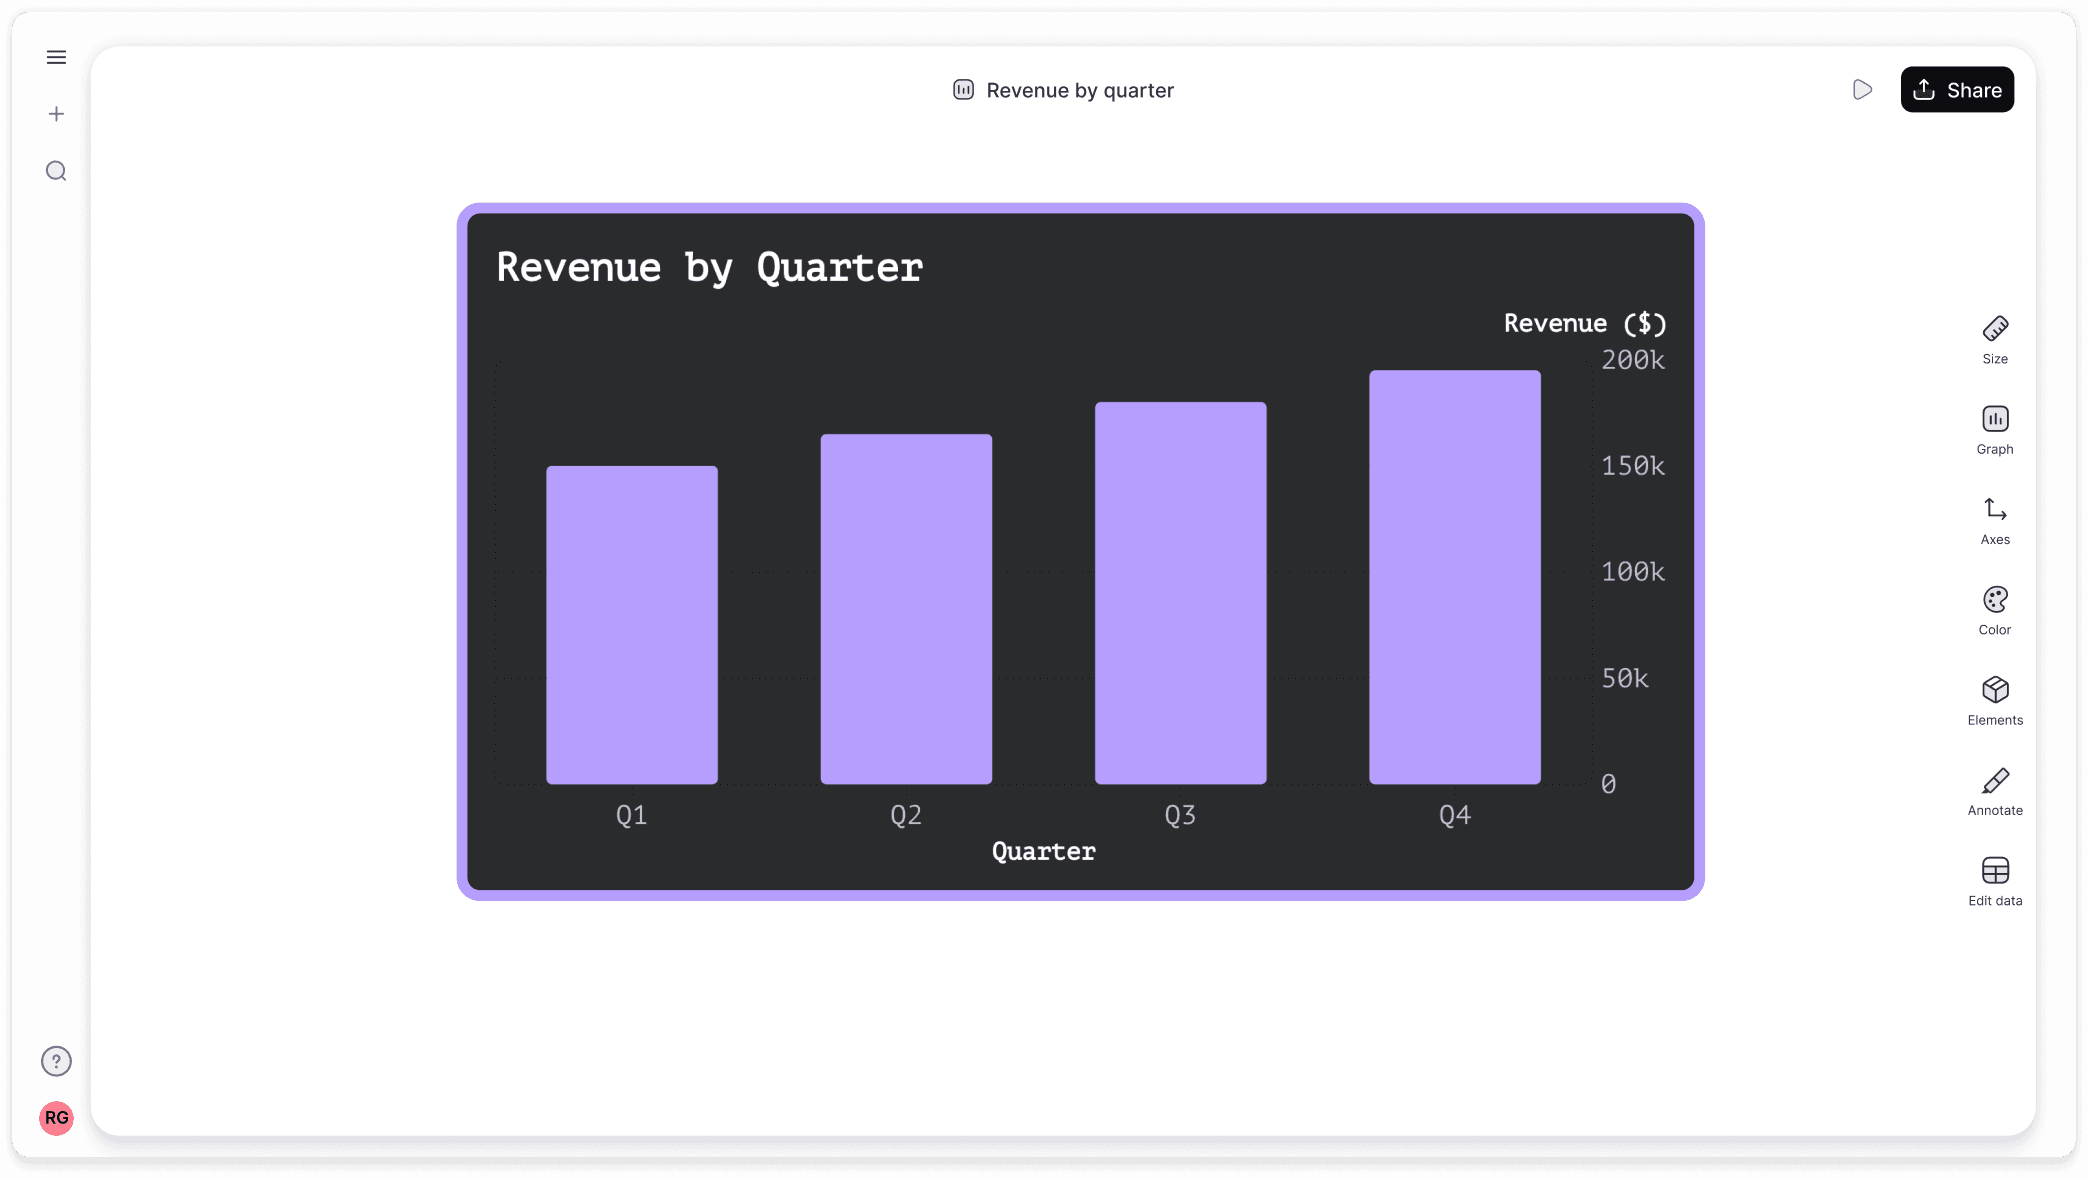2088x1180 pixels.
Task: Select the chart heading 'Revenue by Quarter'
Action: 709,268
